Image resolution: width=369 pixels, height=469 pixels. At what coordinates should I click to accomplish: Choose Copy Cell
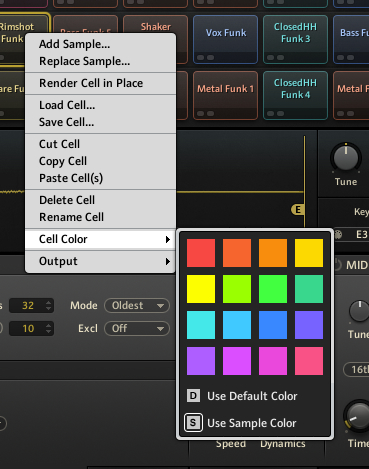coord(100,161)
